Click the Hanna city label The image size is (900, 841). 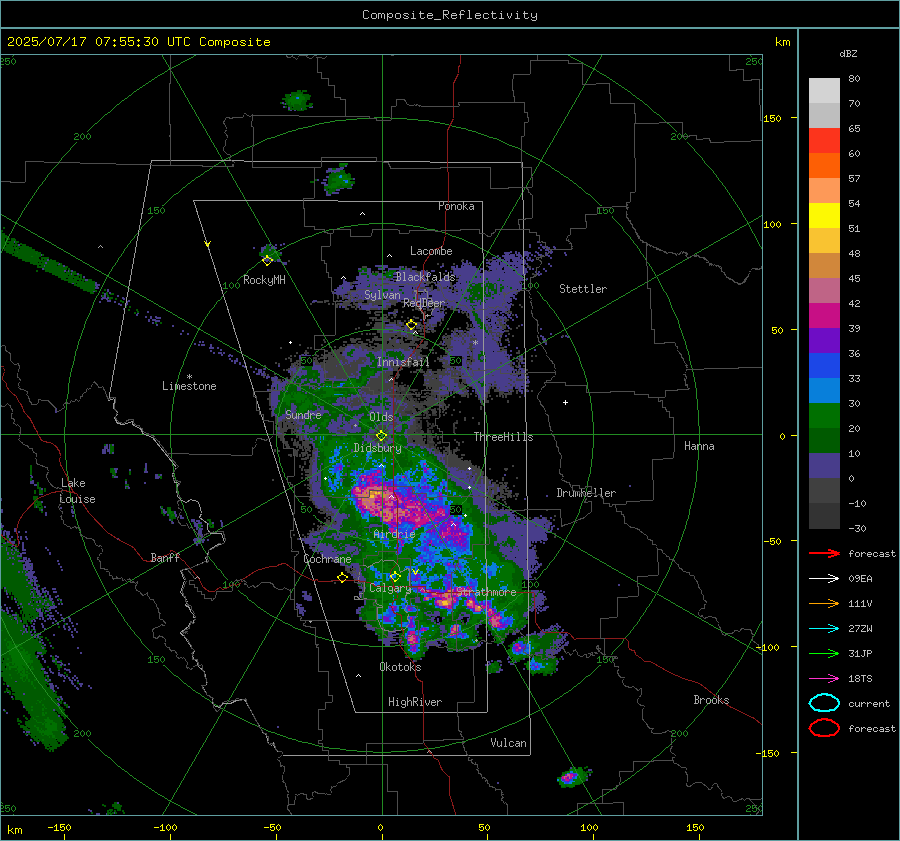699,446
